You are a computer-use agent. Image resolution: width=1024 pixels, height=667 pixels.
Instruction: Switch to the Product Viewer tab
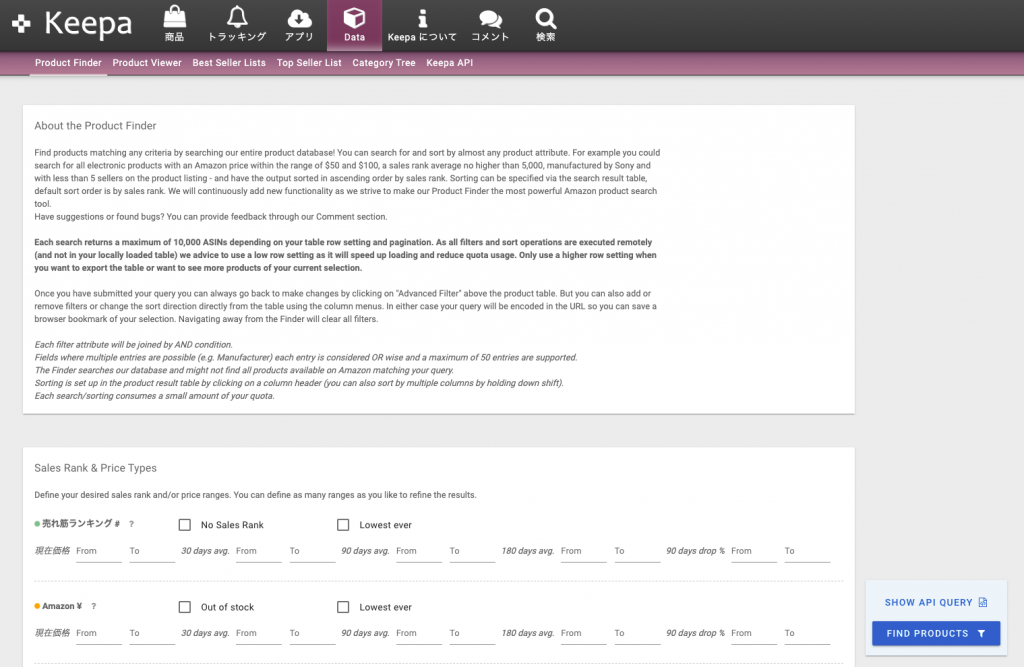click(x=147, y=63)
